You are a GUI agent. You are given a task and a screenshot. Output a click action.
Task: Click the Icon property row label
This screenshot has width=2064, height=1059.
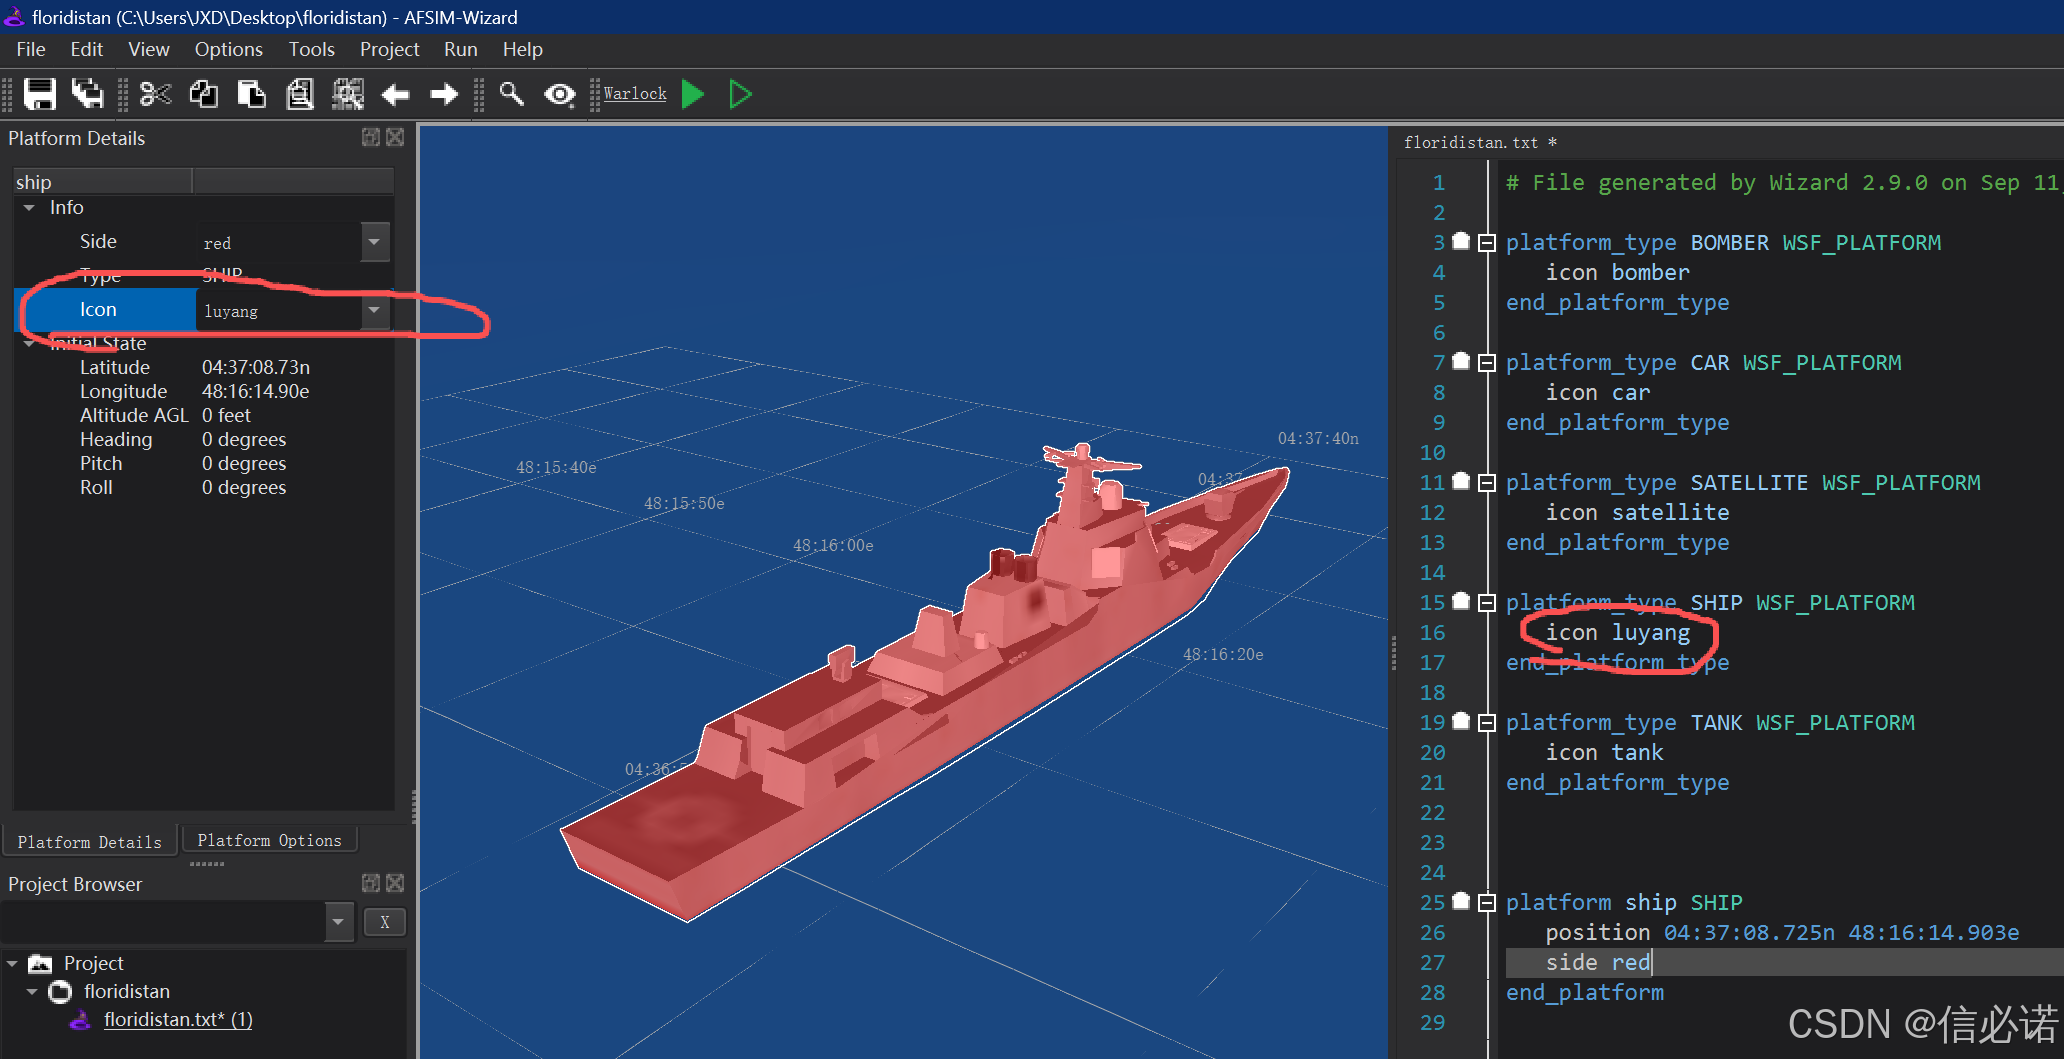tap(98, 310)
